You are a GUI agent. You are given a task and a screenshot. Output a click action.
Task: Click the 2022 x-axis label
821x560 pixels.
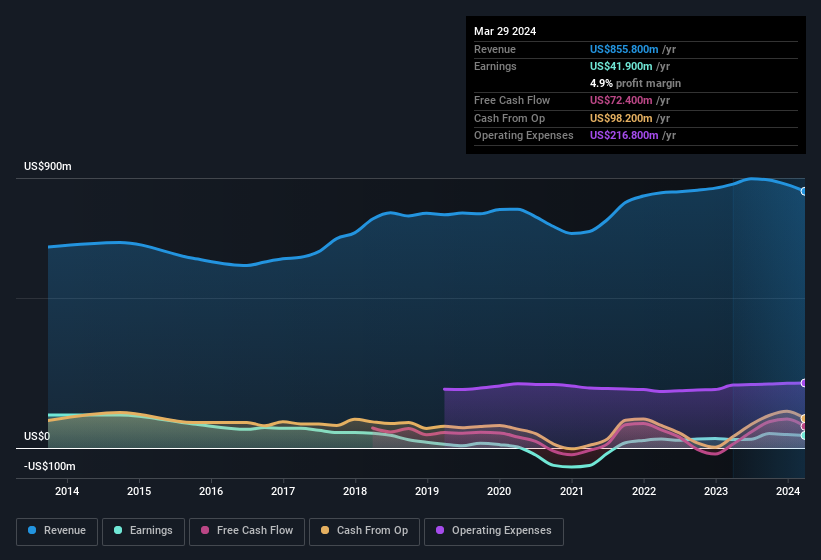[644, 491]
